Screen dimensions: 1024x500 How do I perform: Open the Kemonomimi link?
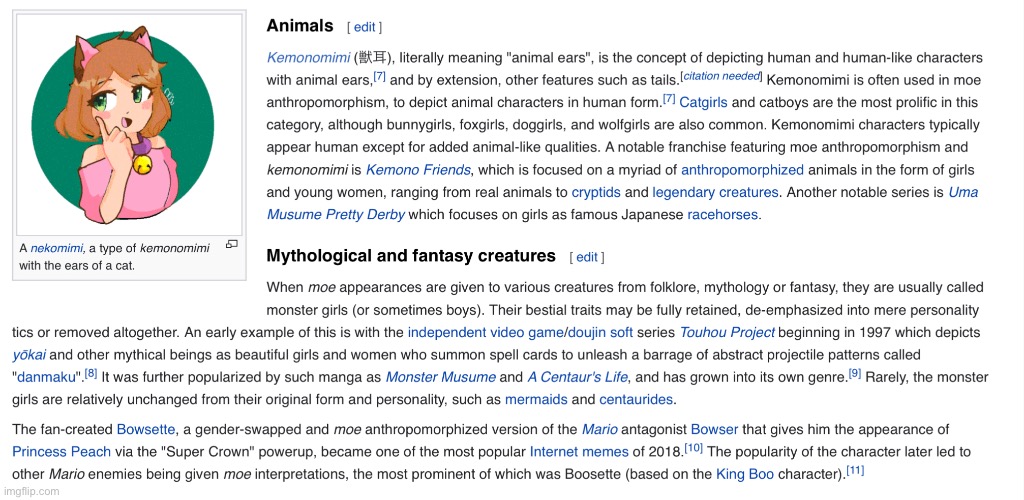point(308,57)
